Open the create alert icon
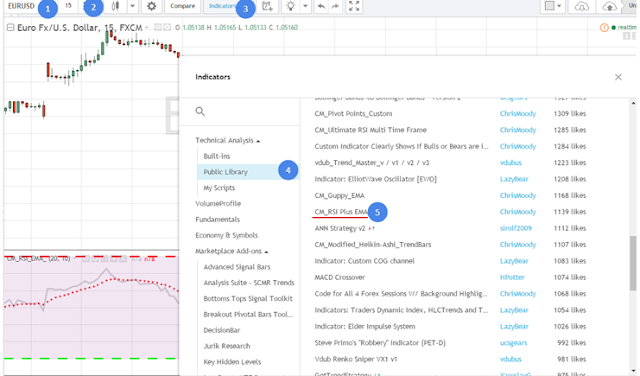Viewport: 640px width, 376px height. click(267, 6)
